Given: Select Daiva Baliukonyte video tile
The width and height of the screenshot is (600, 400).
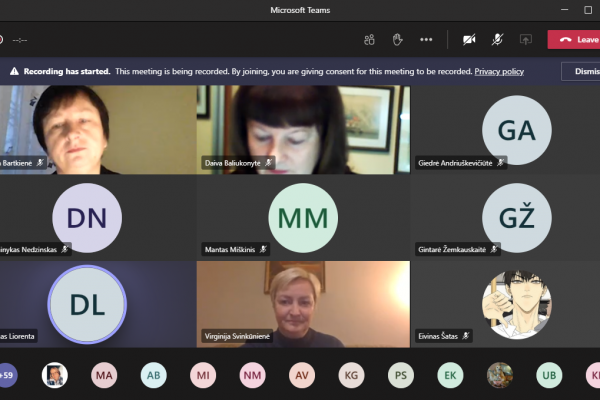Looking at the screenshot, I should tap(303, 130).
